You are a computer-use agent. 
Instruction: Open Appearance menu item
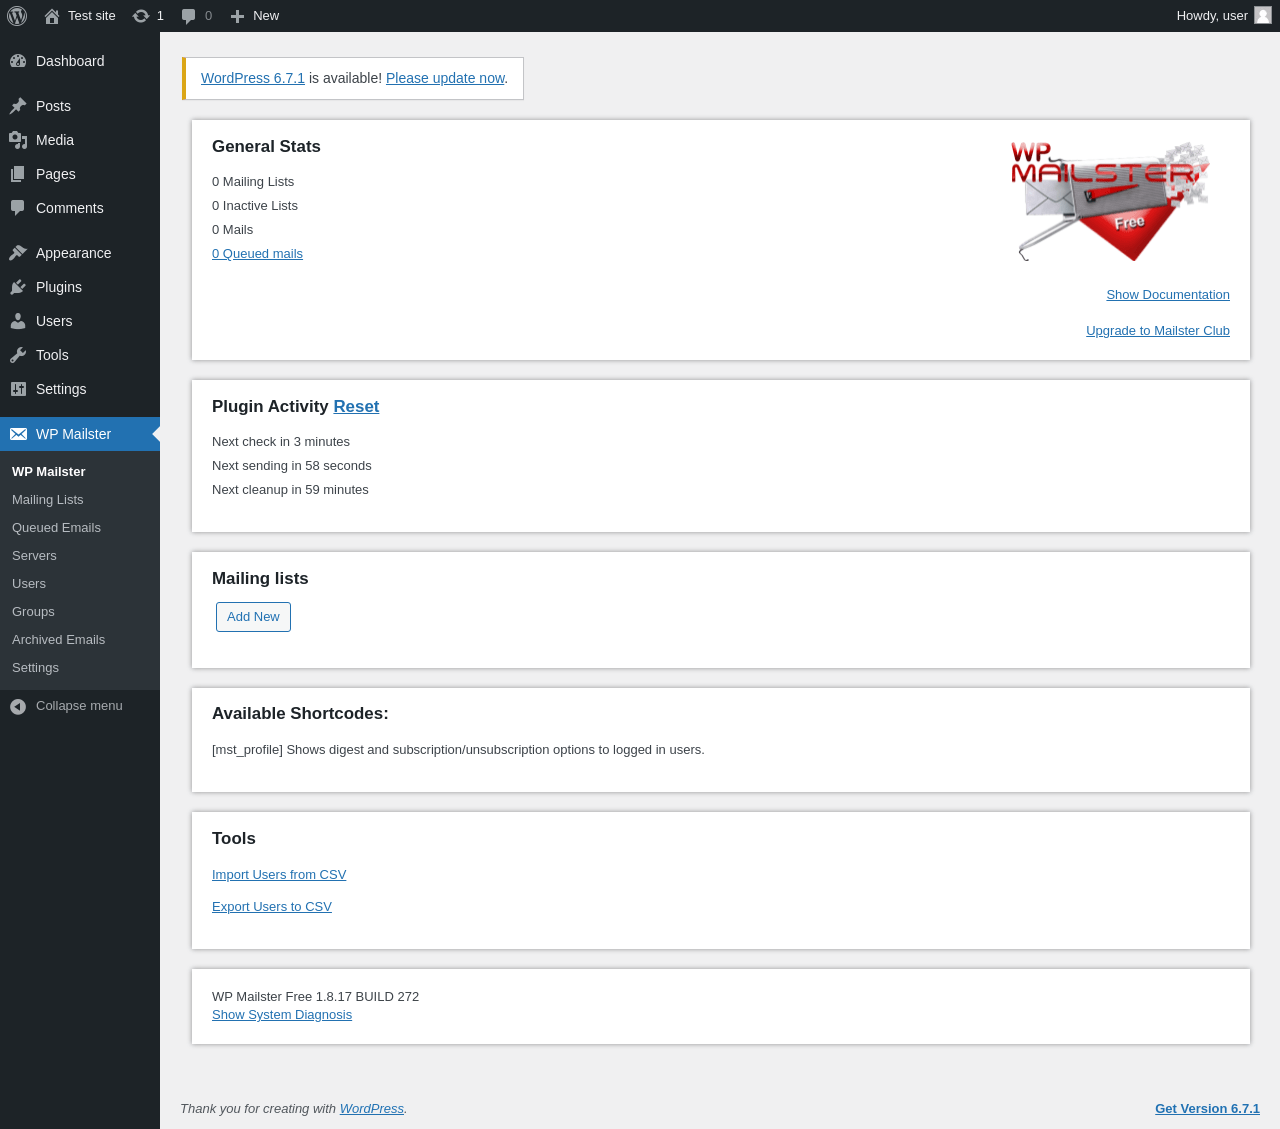click(x=80, y=253)
